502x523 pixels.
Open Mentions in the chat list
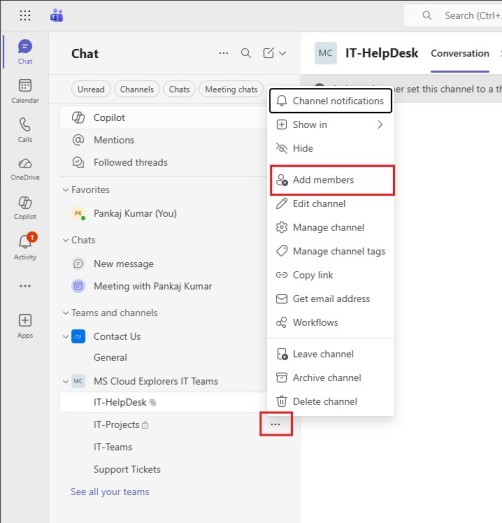pyautogui.click(x=163, y=140)
